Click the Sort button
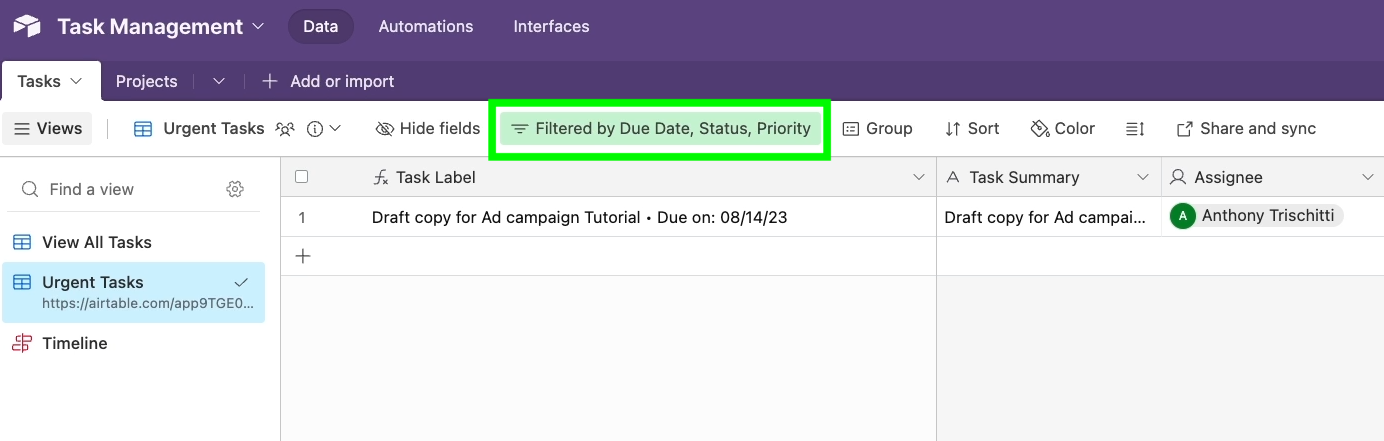The height and width of the screenshot is (441, 1384). click(972, 129)
